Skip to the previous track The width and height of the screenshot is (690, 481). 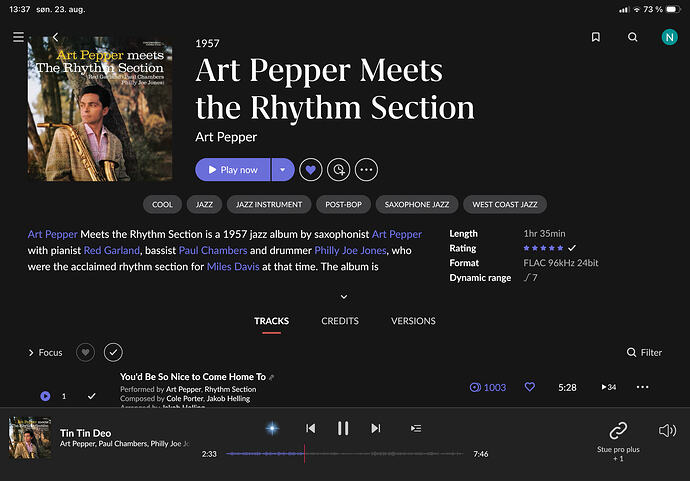point(310,428)
